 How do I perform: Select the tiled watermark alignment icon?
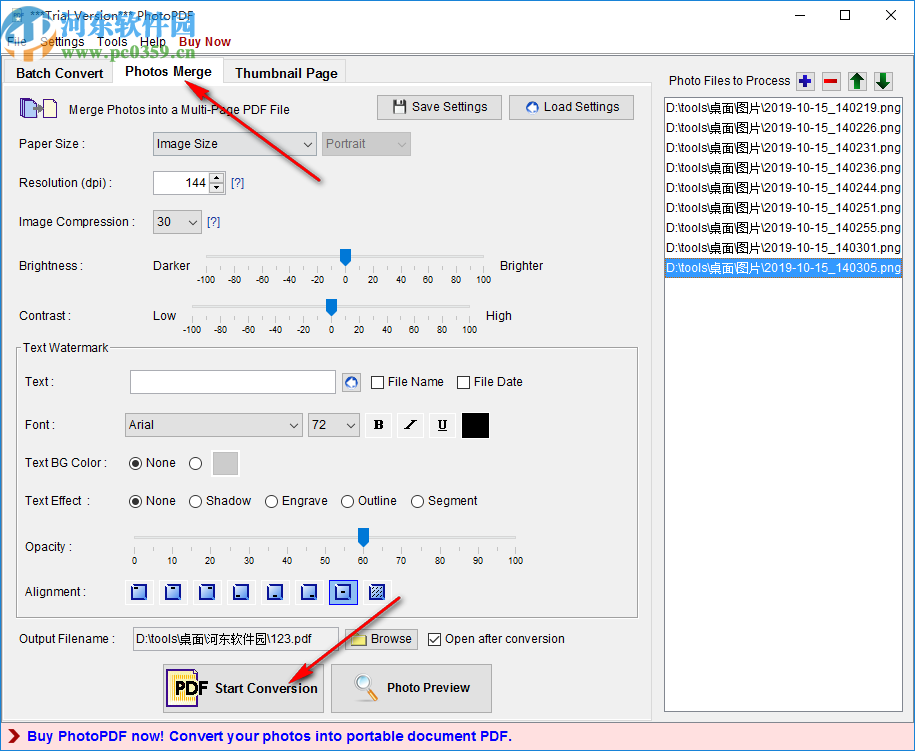[x=376, y=592]
